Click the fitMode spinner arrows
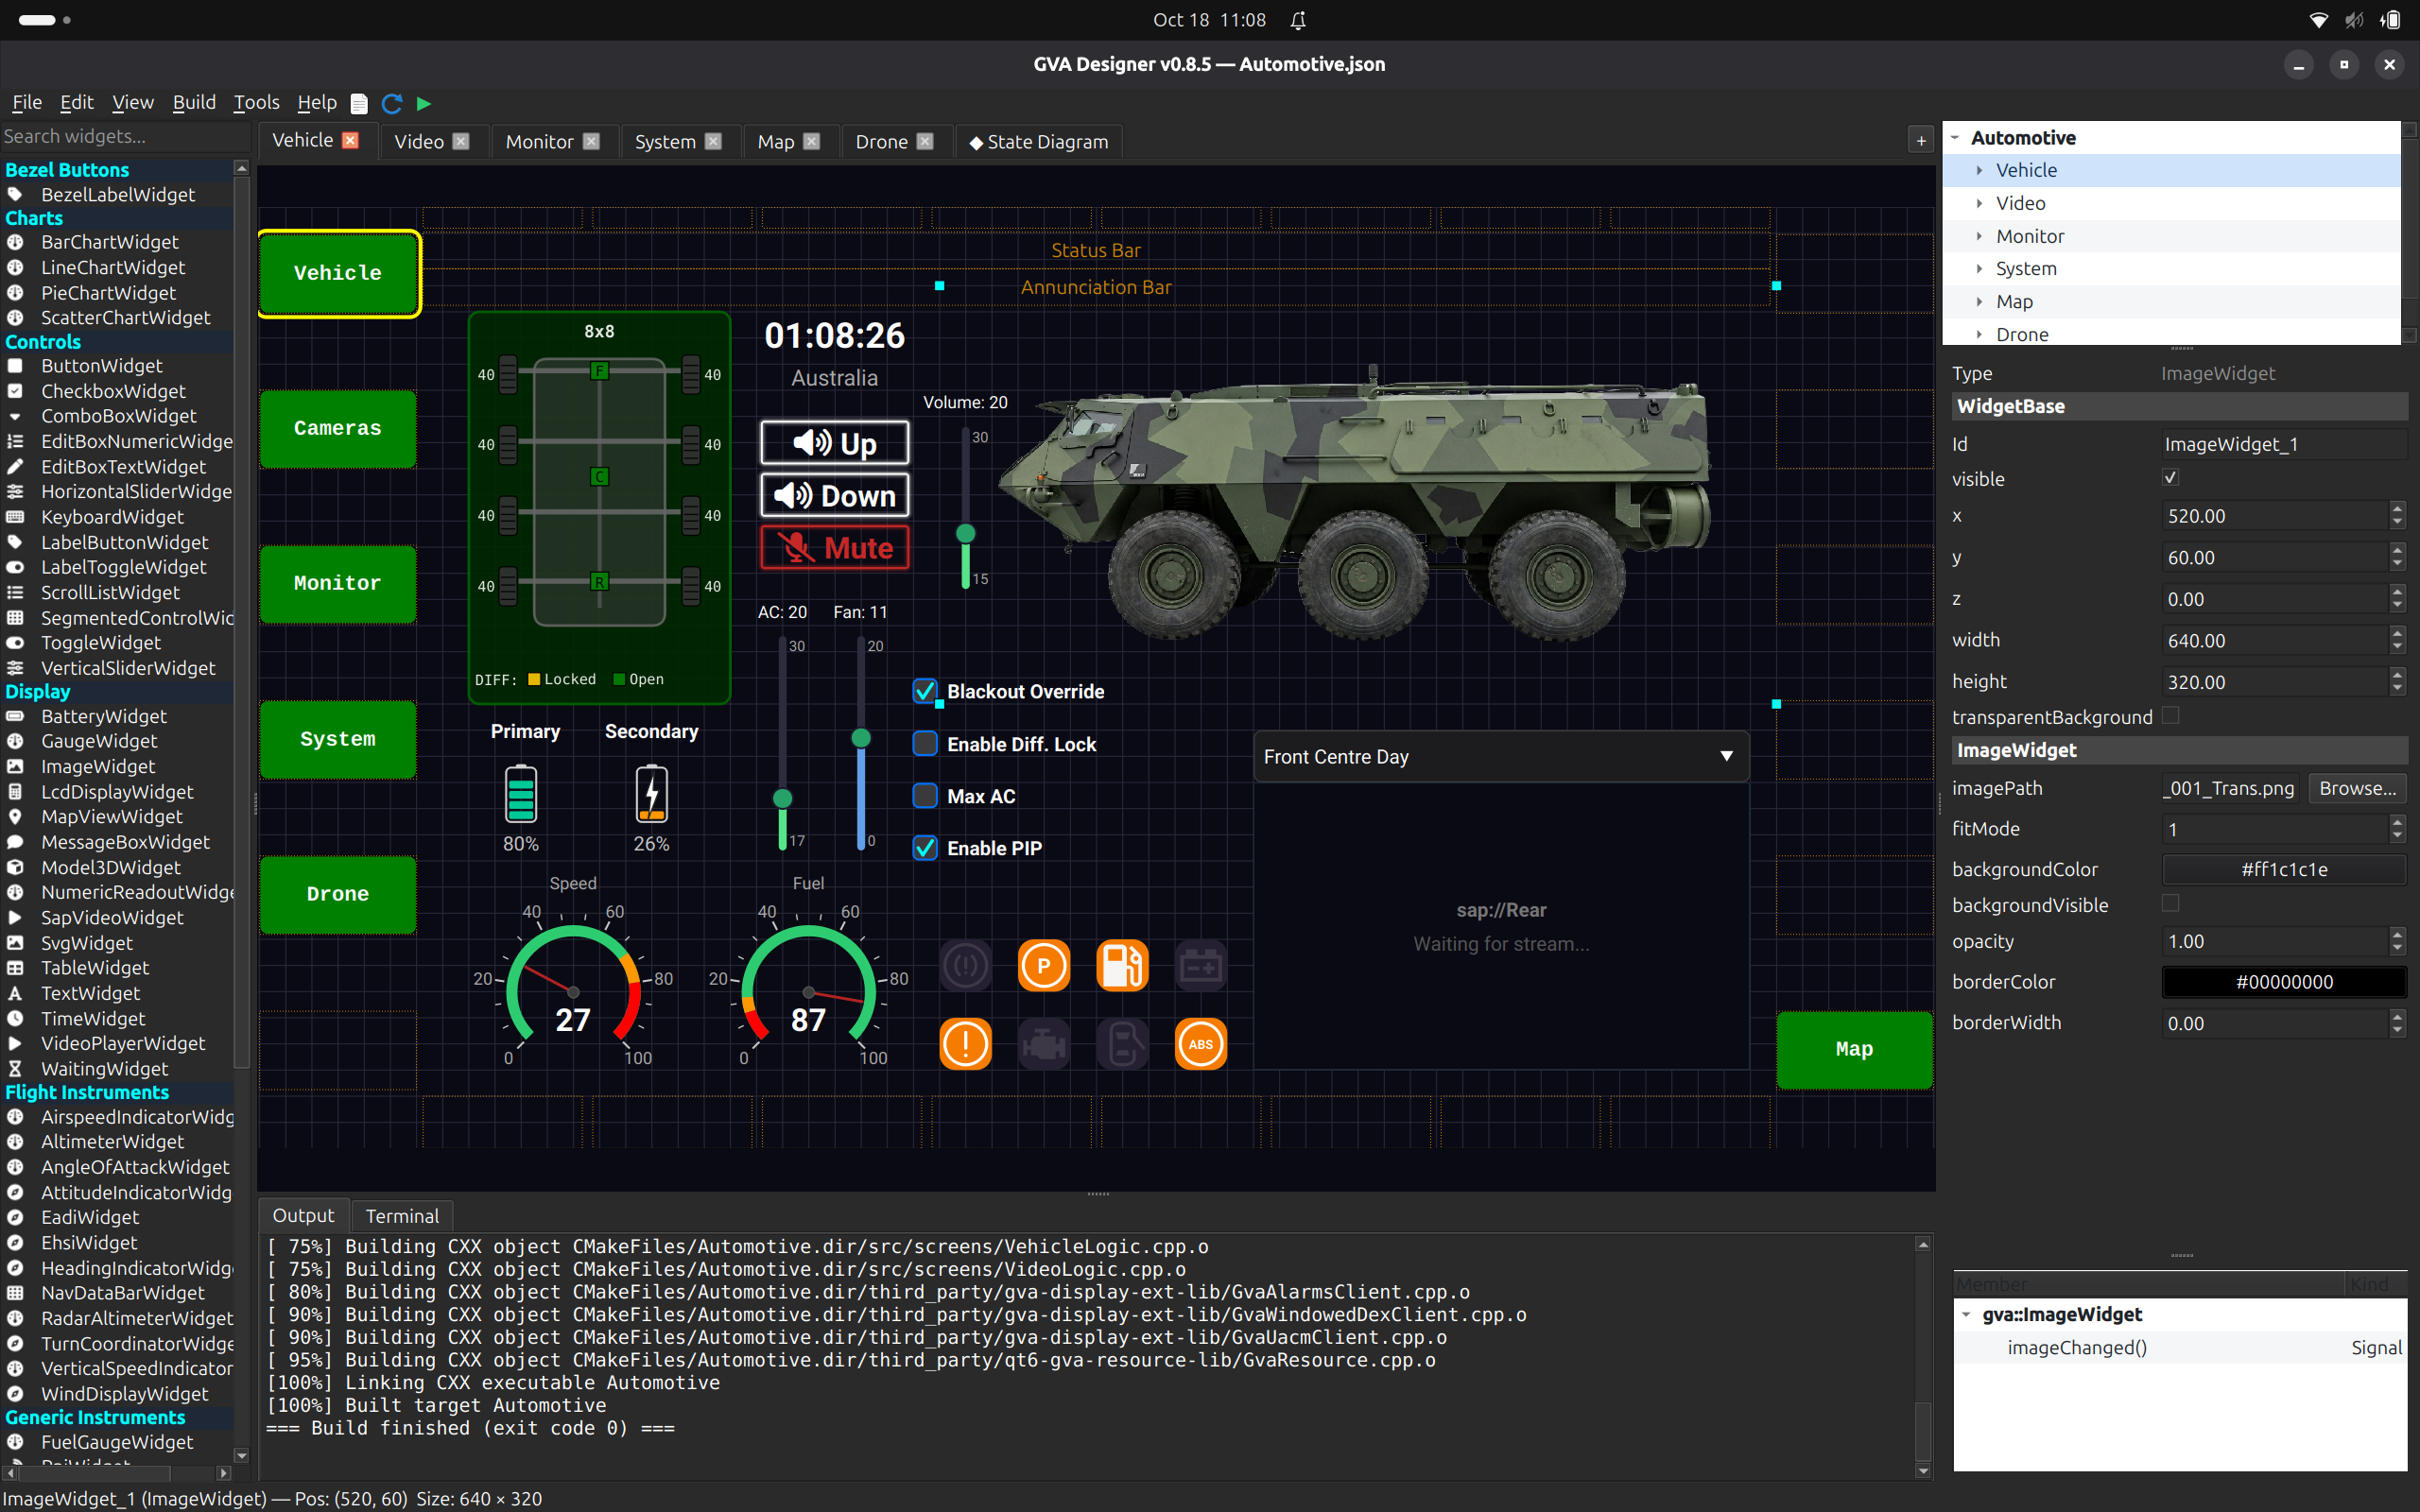 (x=2397, y=829)
